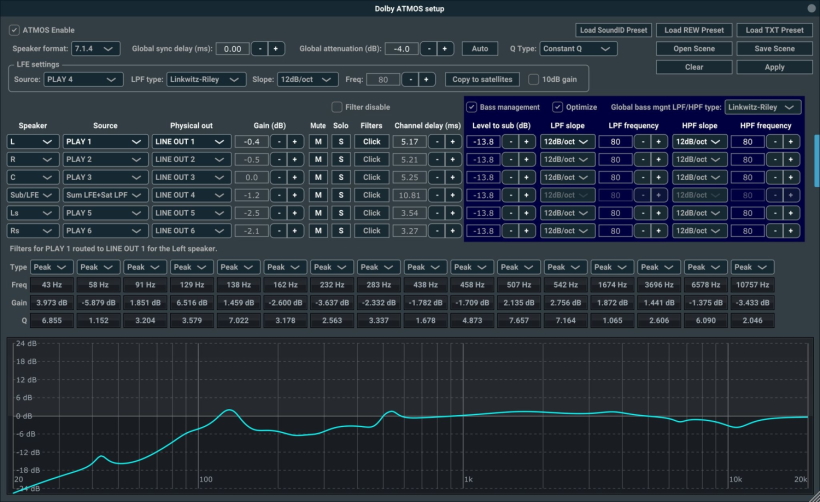Increase L row Level to sub
Image resolution: width=820 pixels, height=502 pixels.
pyautogui.click(x=526, y=142)
